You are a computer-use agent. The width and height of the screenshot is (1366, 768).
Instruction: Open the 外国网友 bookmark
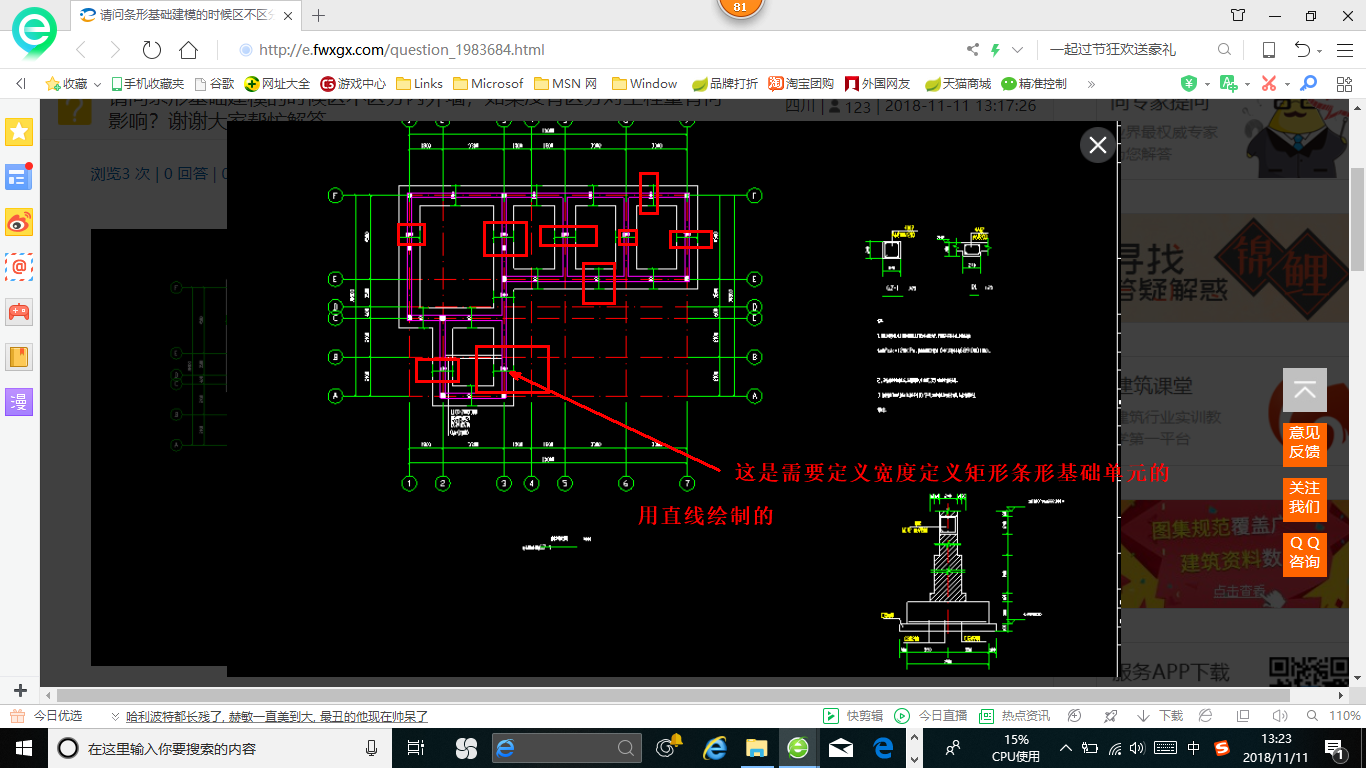[878, 84]
